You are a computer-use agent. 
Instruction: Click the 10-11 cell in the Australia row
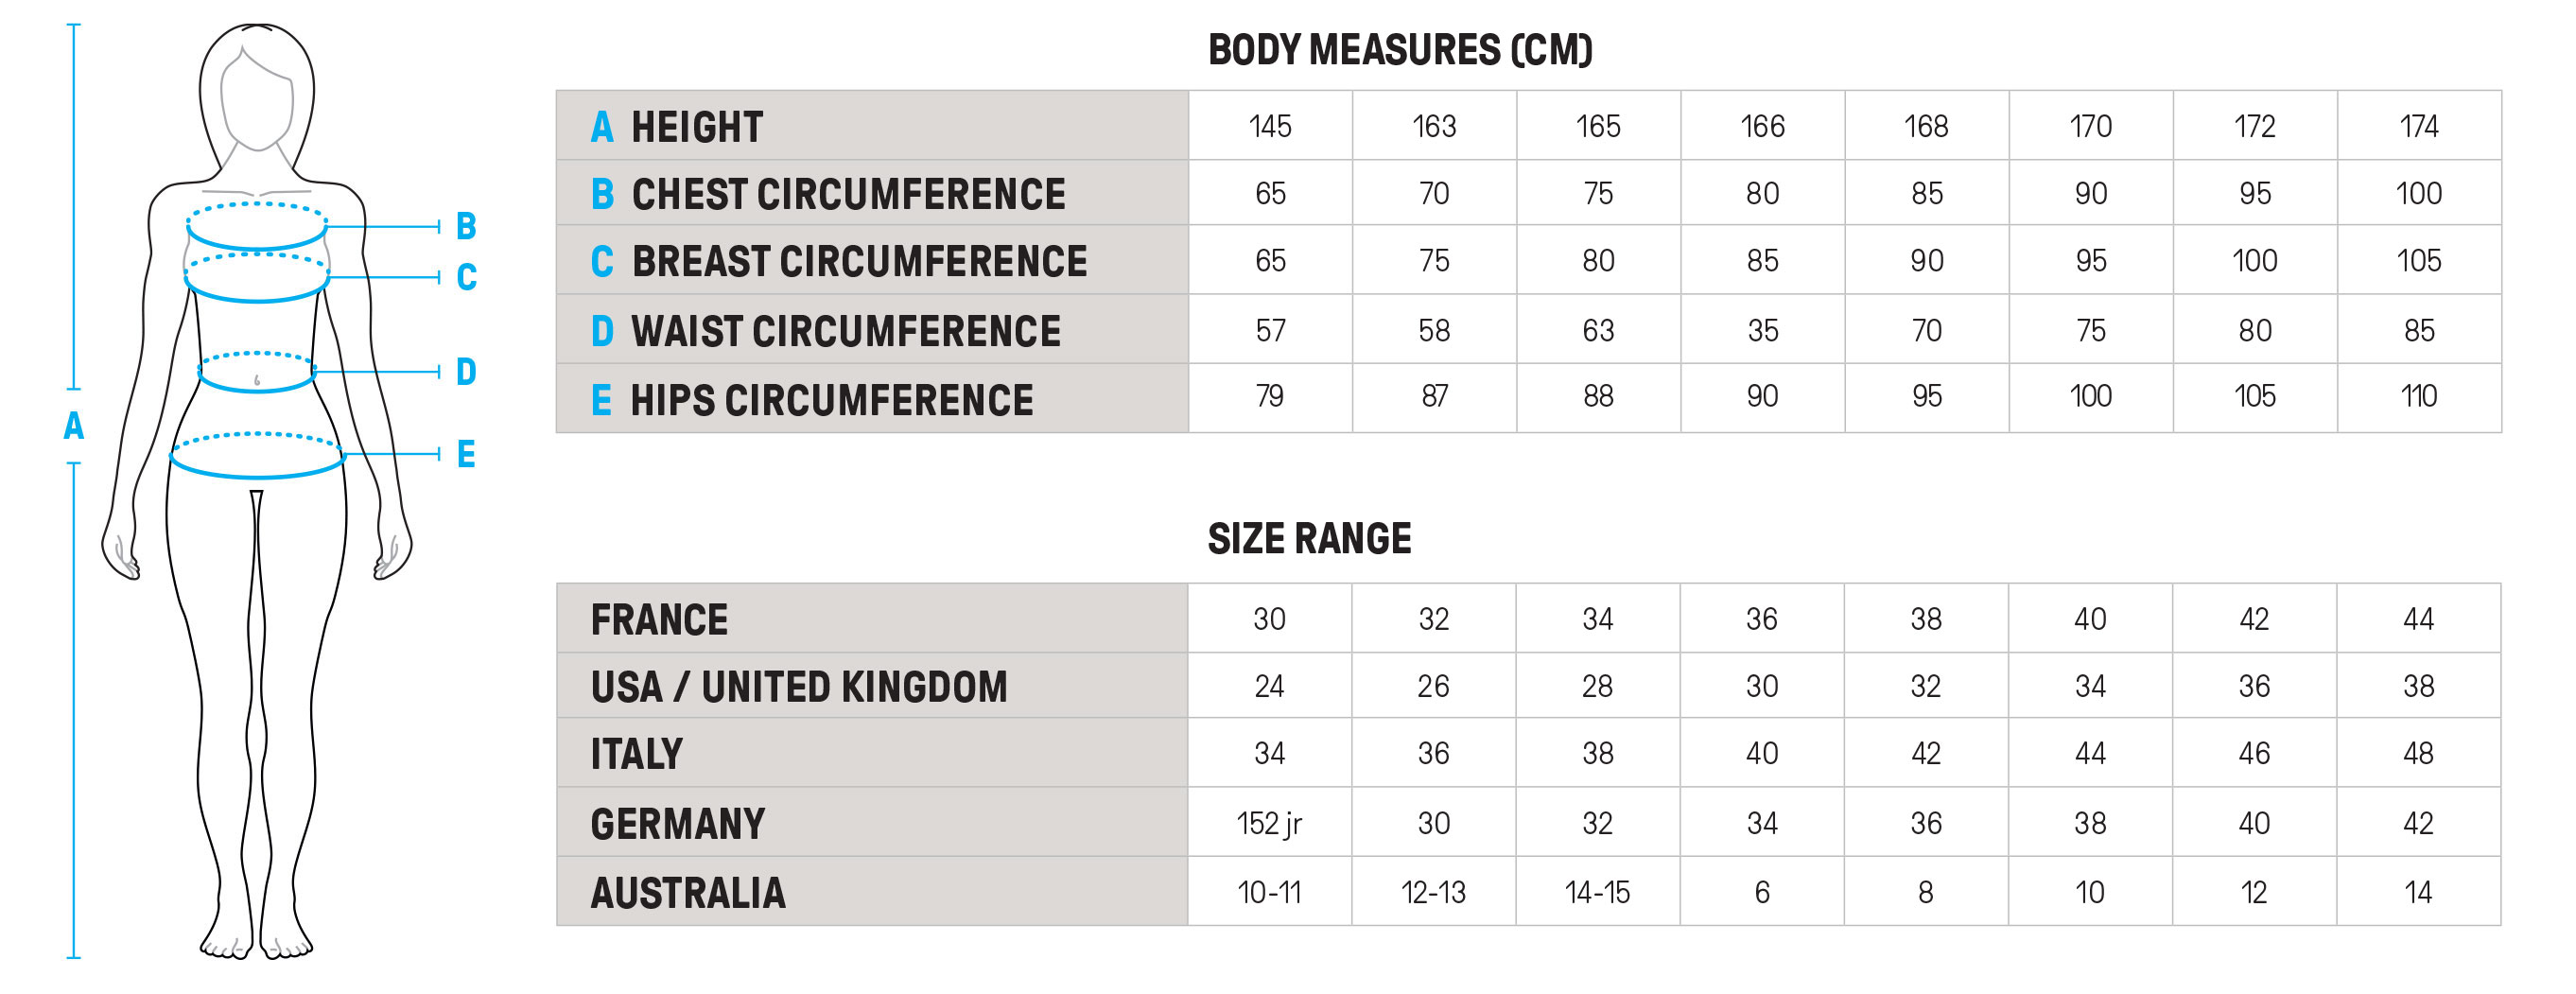pyautogui.click(x=1269, y=892)
